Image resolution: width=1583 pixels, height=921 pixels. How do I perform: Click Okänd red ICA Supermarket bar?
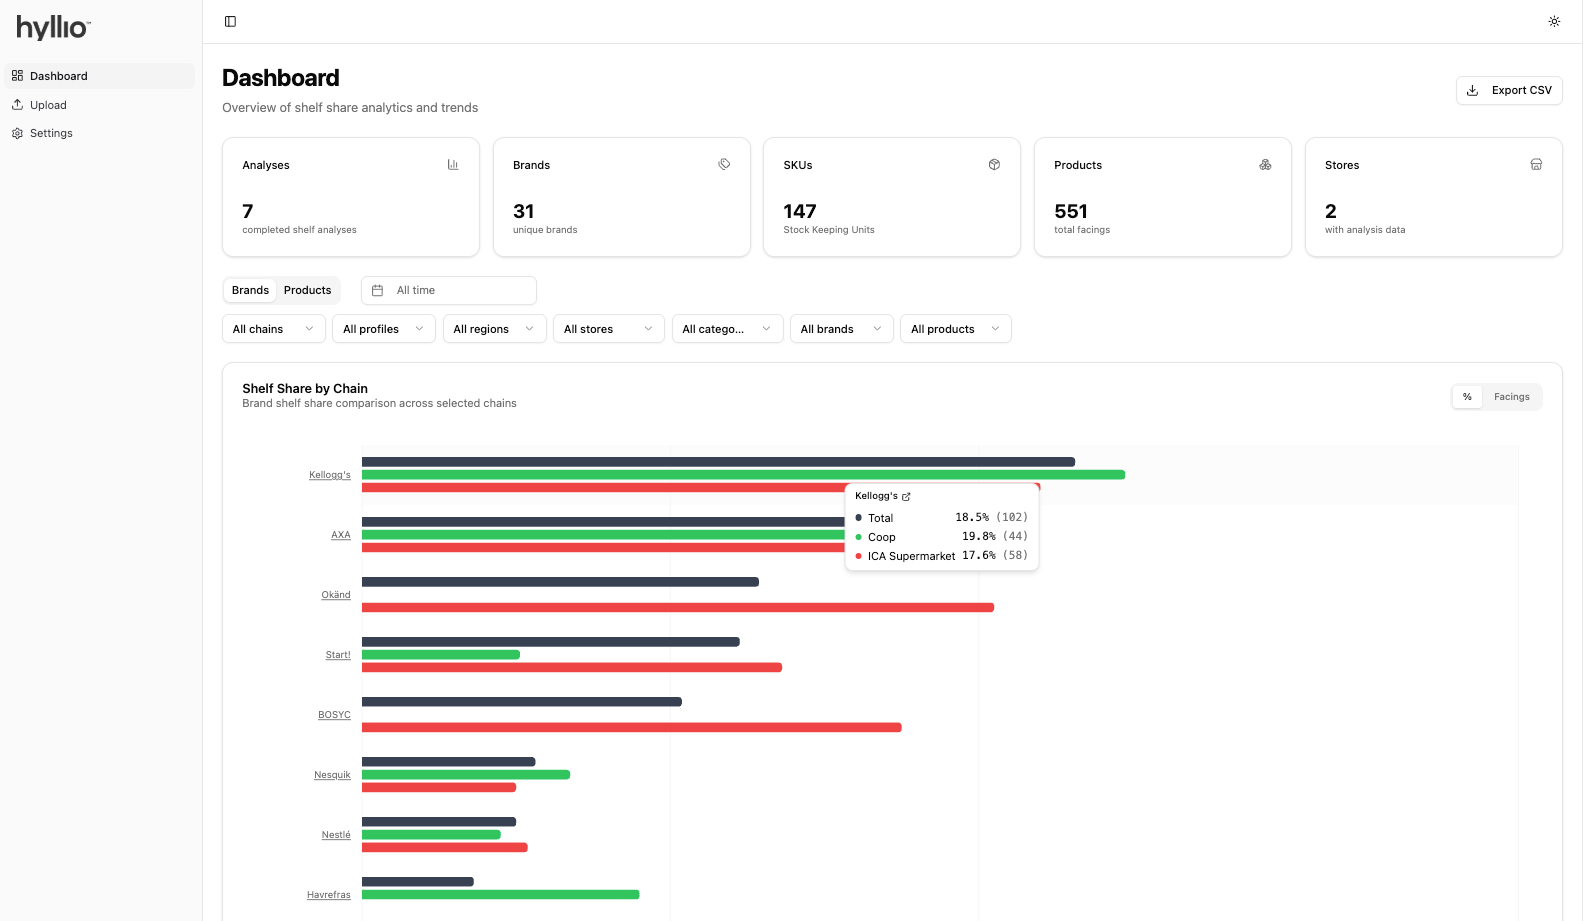point(678,608)
